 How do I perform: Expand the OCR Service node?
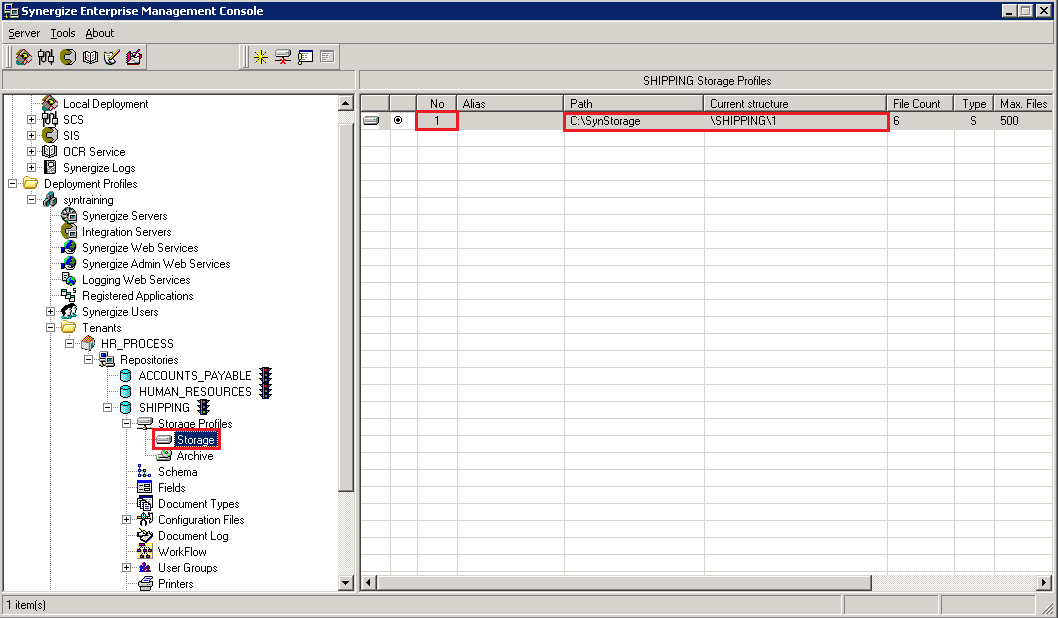click(31, 152)
